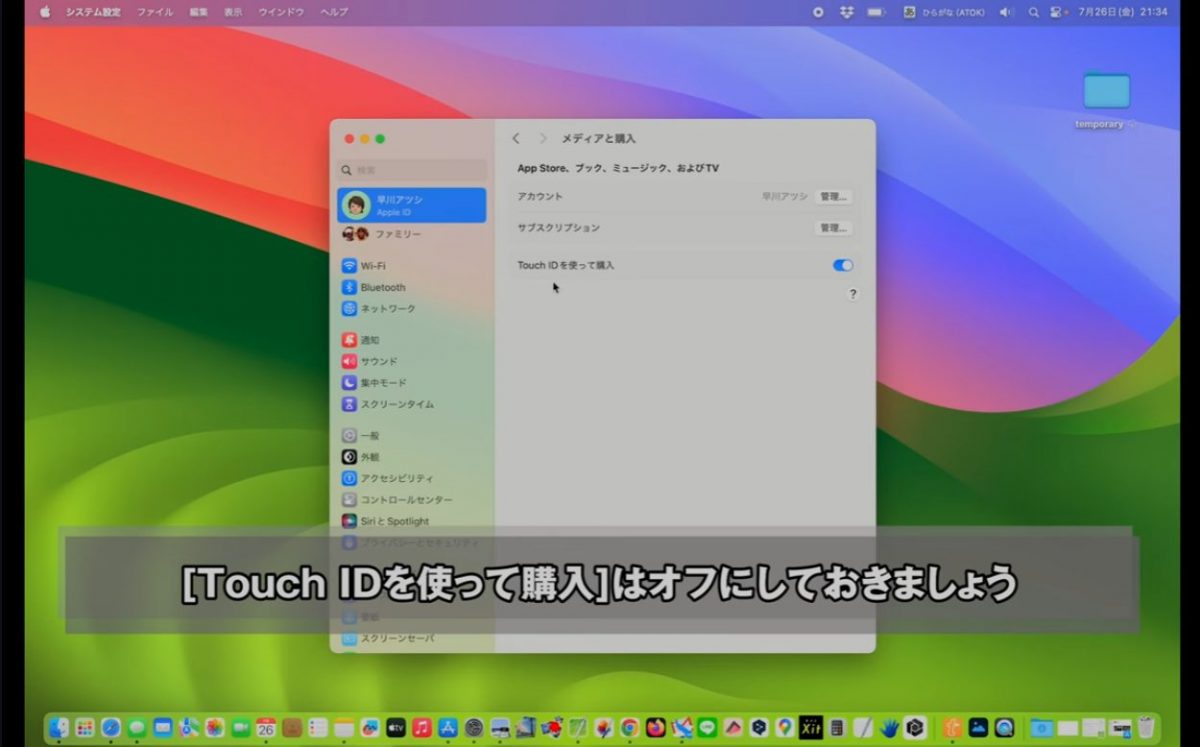Click 管理… button for アカウント

833,197
